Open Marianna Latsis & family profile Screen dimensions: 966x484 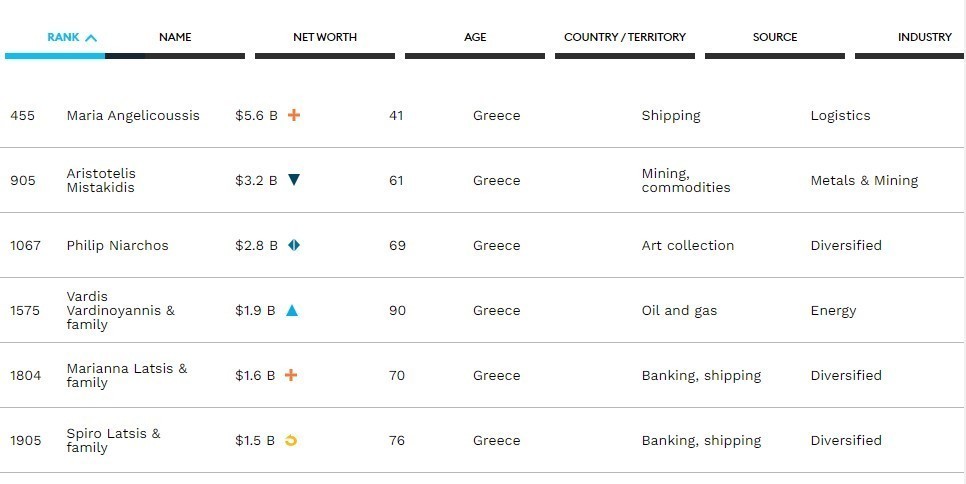pyautogui.click(x=126, y=375)
